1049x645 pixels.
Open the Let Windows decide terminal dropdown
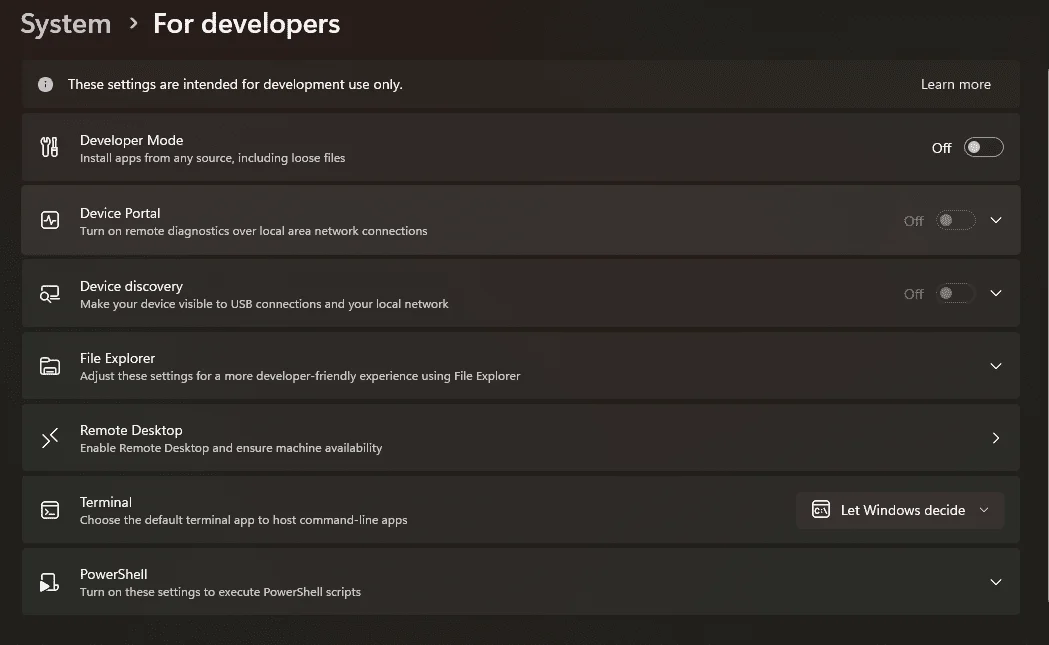[x=900, y=510]
